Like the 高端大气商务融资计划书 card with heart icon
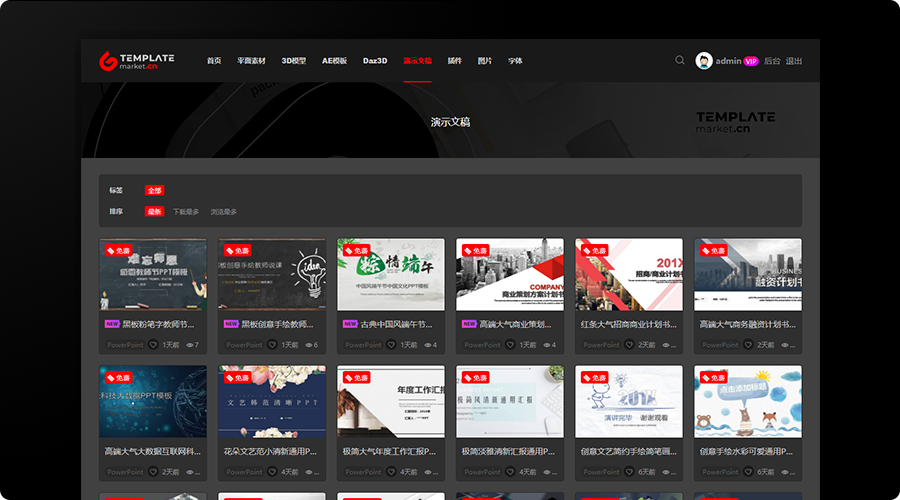Screen dimensions: 900x500 [x=748, y=345]
